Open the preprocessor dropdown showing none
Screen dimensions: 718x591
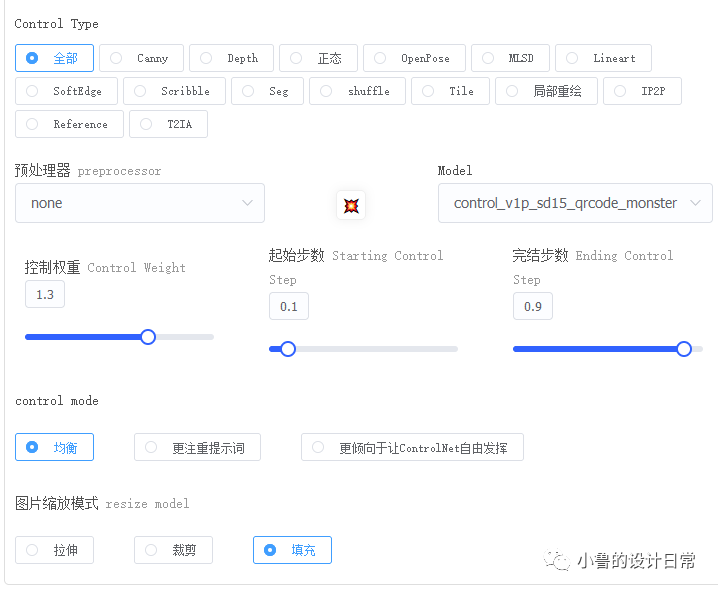(140, 203)
